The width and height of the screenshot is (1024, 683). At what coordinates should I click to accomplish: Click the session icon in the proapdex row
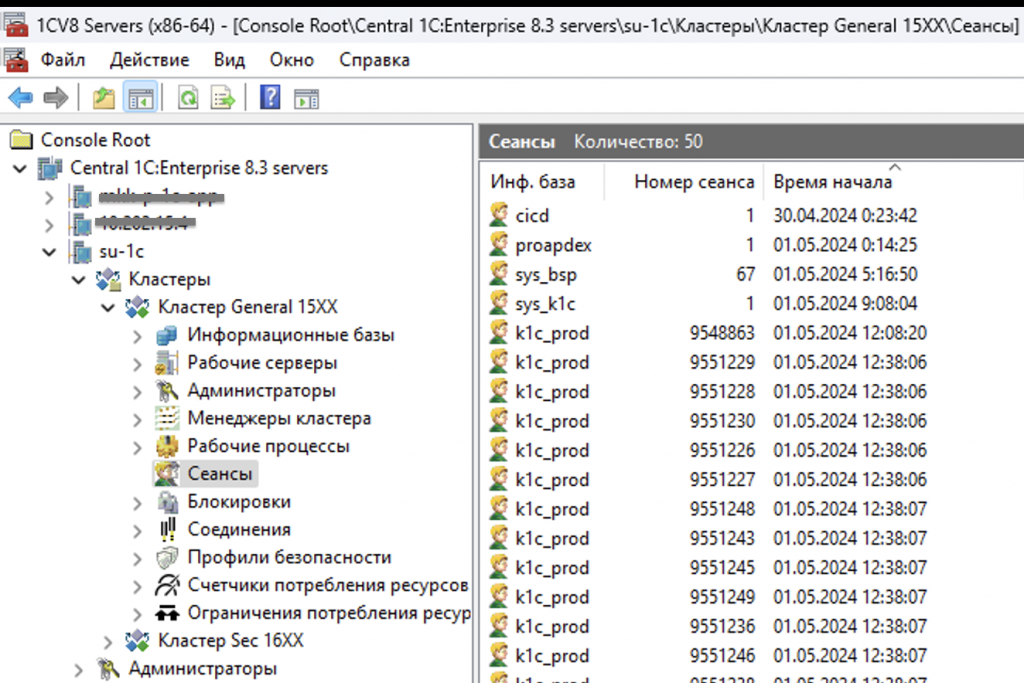click(x=499, y=244)
